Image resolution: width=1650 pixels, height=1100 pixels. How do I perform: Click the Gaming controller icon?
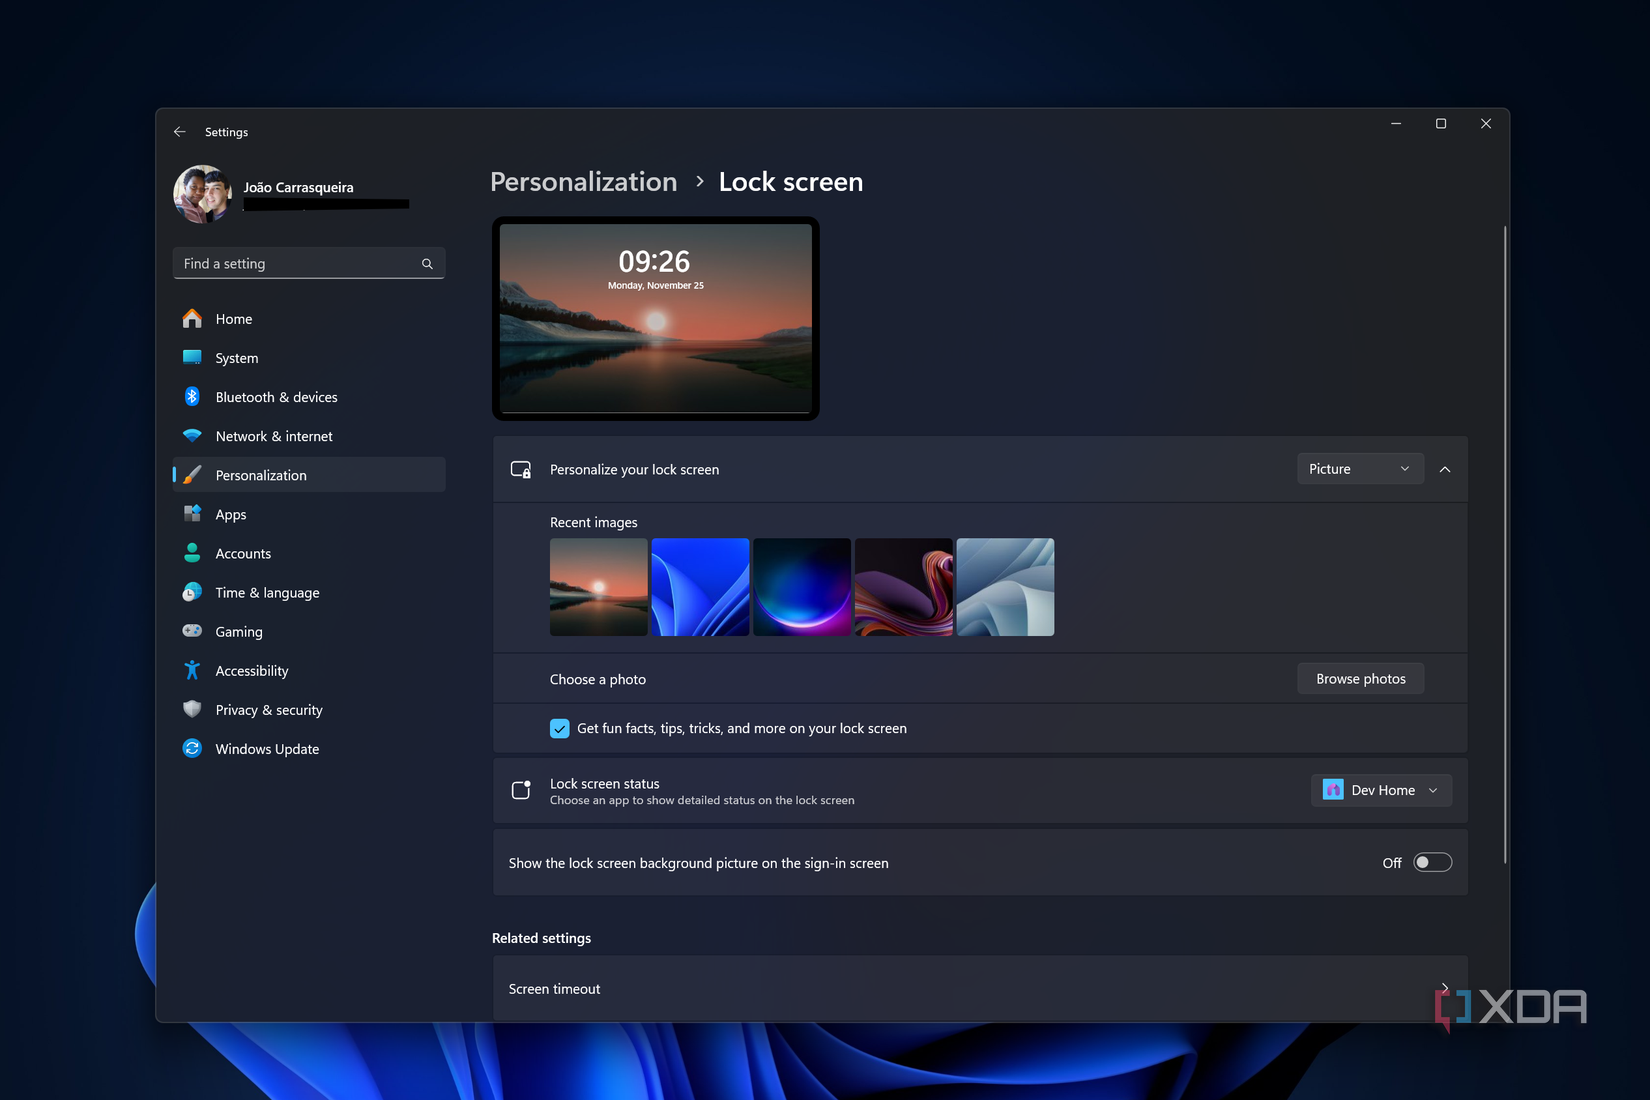192,631
